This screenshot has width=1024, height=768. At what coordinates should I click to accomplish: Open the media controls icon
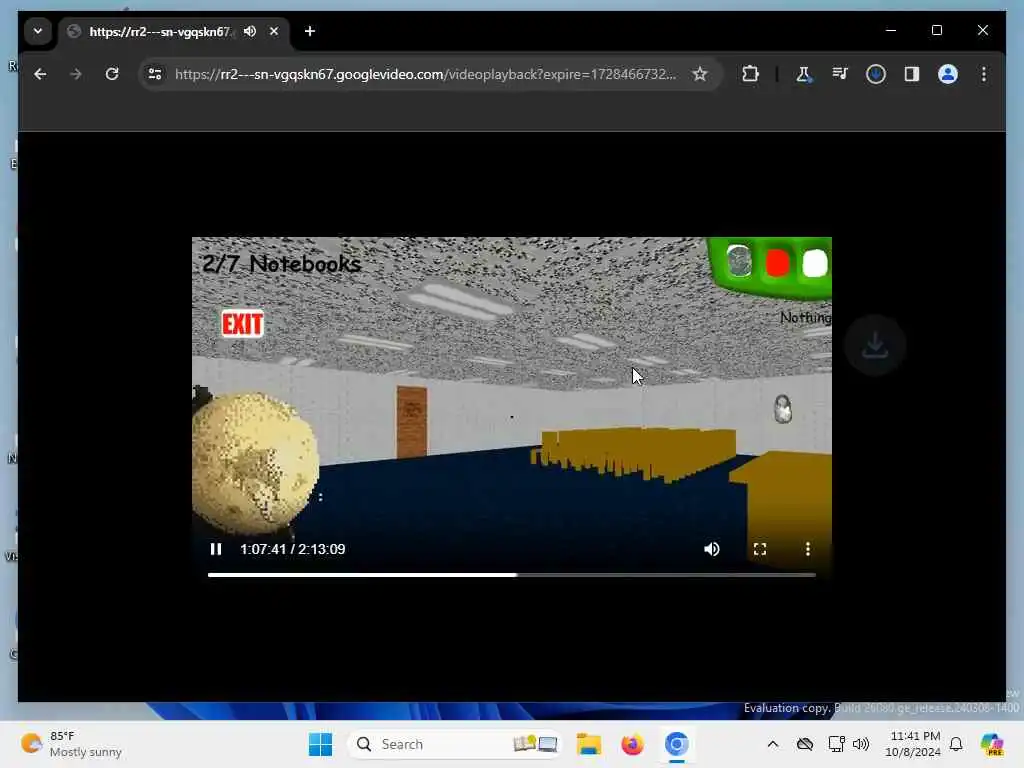[840, 74]
